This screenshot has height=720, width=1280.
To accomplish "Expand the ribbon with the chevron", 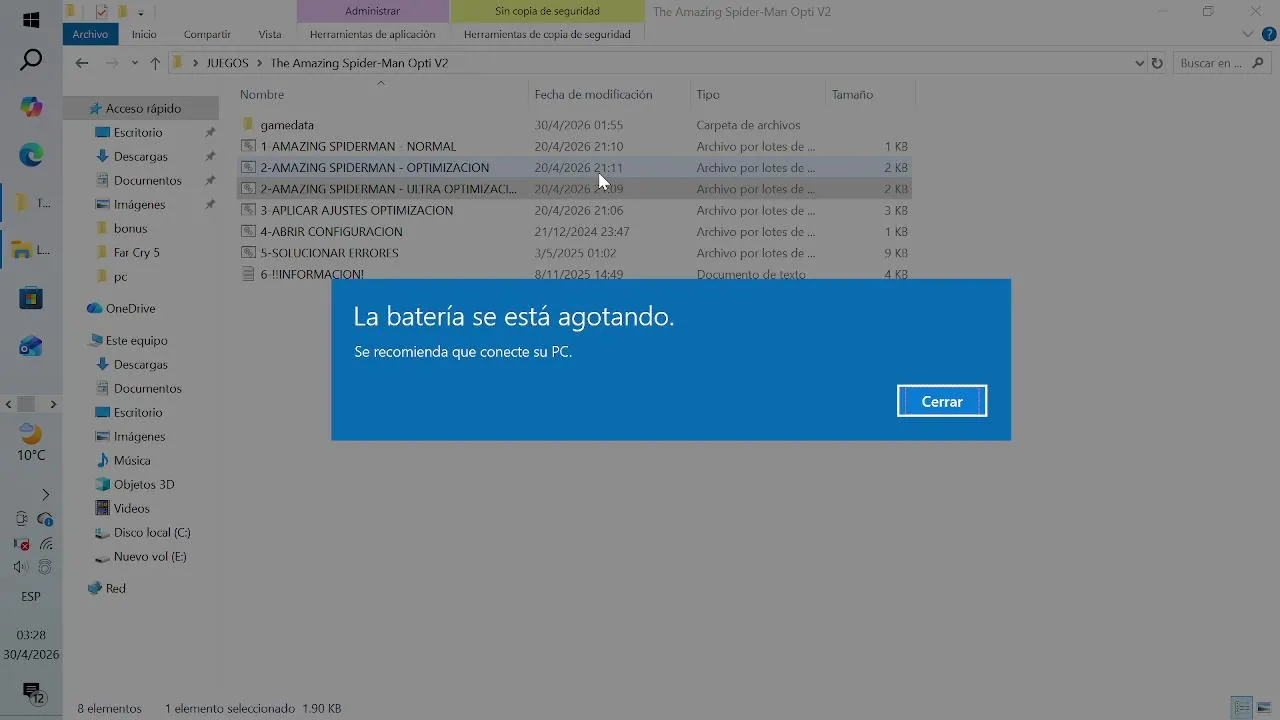I will 1247,34.
